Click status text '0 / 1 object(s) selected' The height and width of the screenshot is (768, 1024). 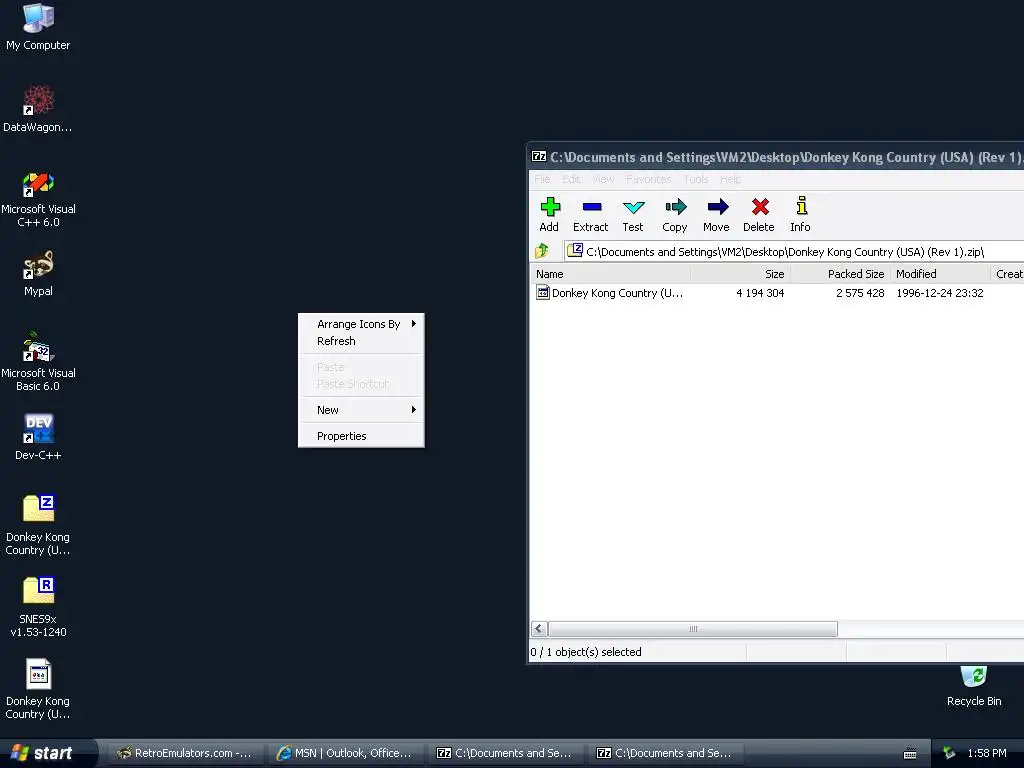pos(586,652)
